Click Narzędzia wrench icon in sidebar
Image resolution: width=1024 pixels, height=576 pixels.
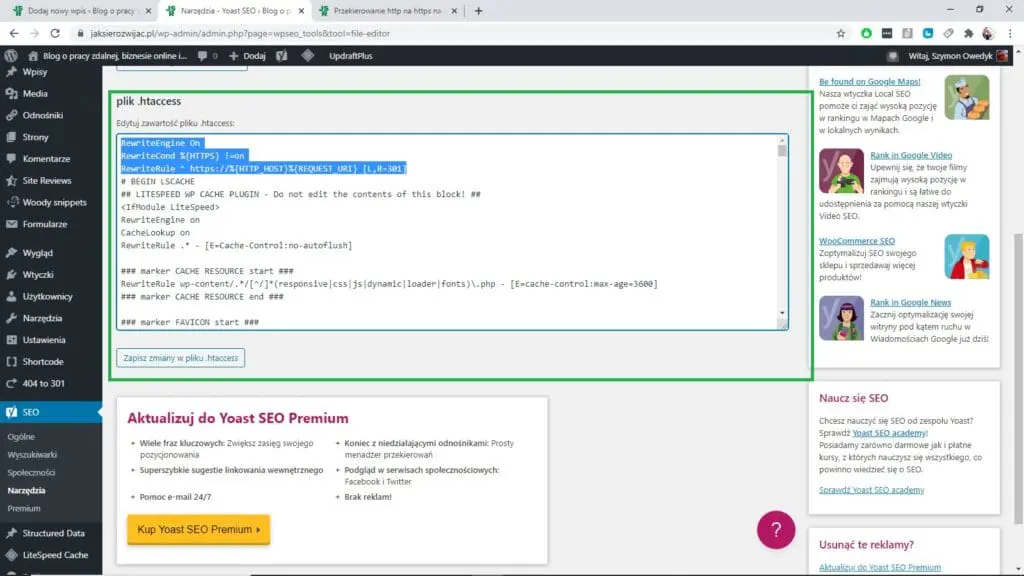coord(11,318)
